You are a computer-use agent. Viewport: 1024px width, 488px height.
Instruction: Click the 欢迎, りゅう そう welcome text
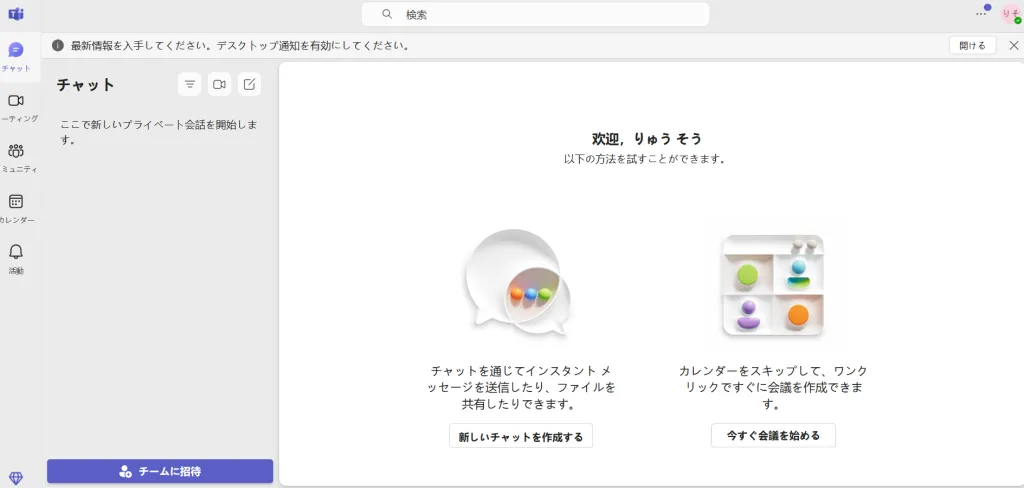click(647, 138)
